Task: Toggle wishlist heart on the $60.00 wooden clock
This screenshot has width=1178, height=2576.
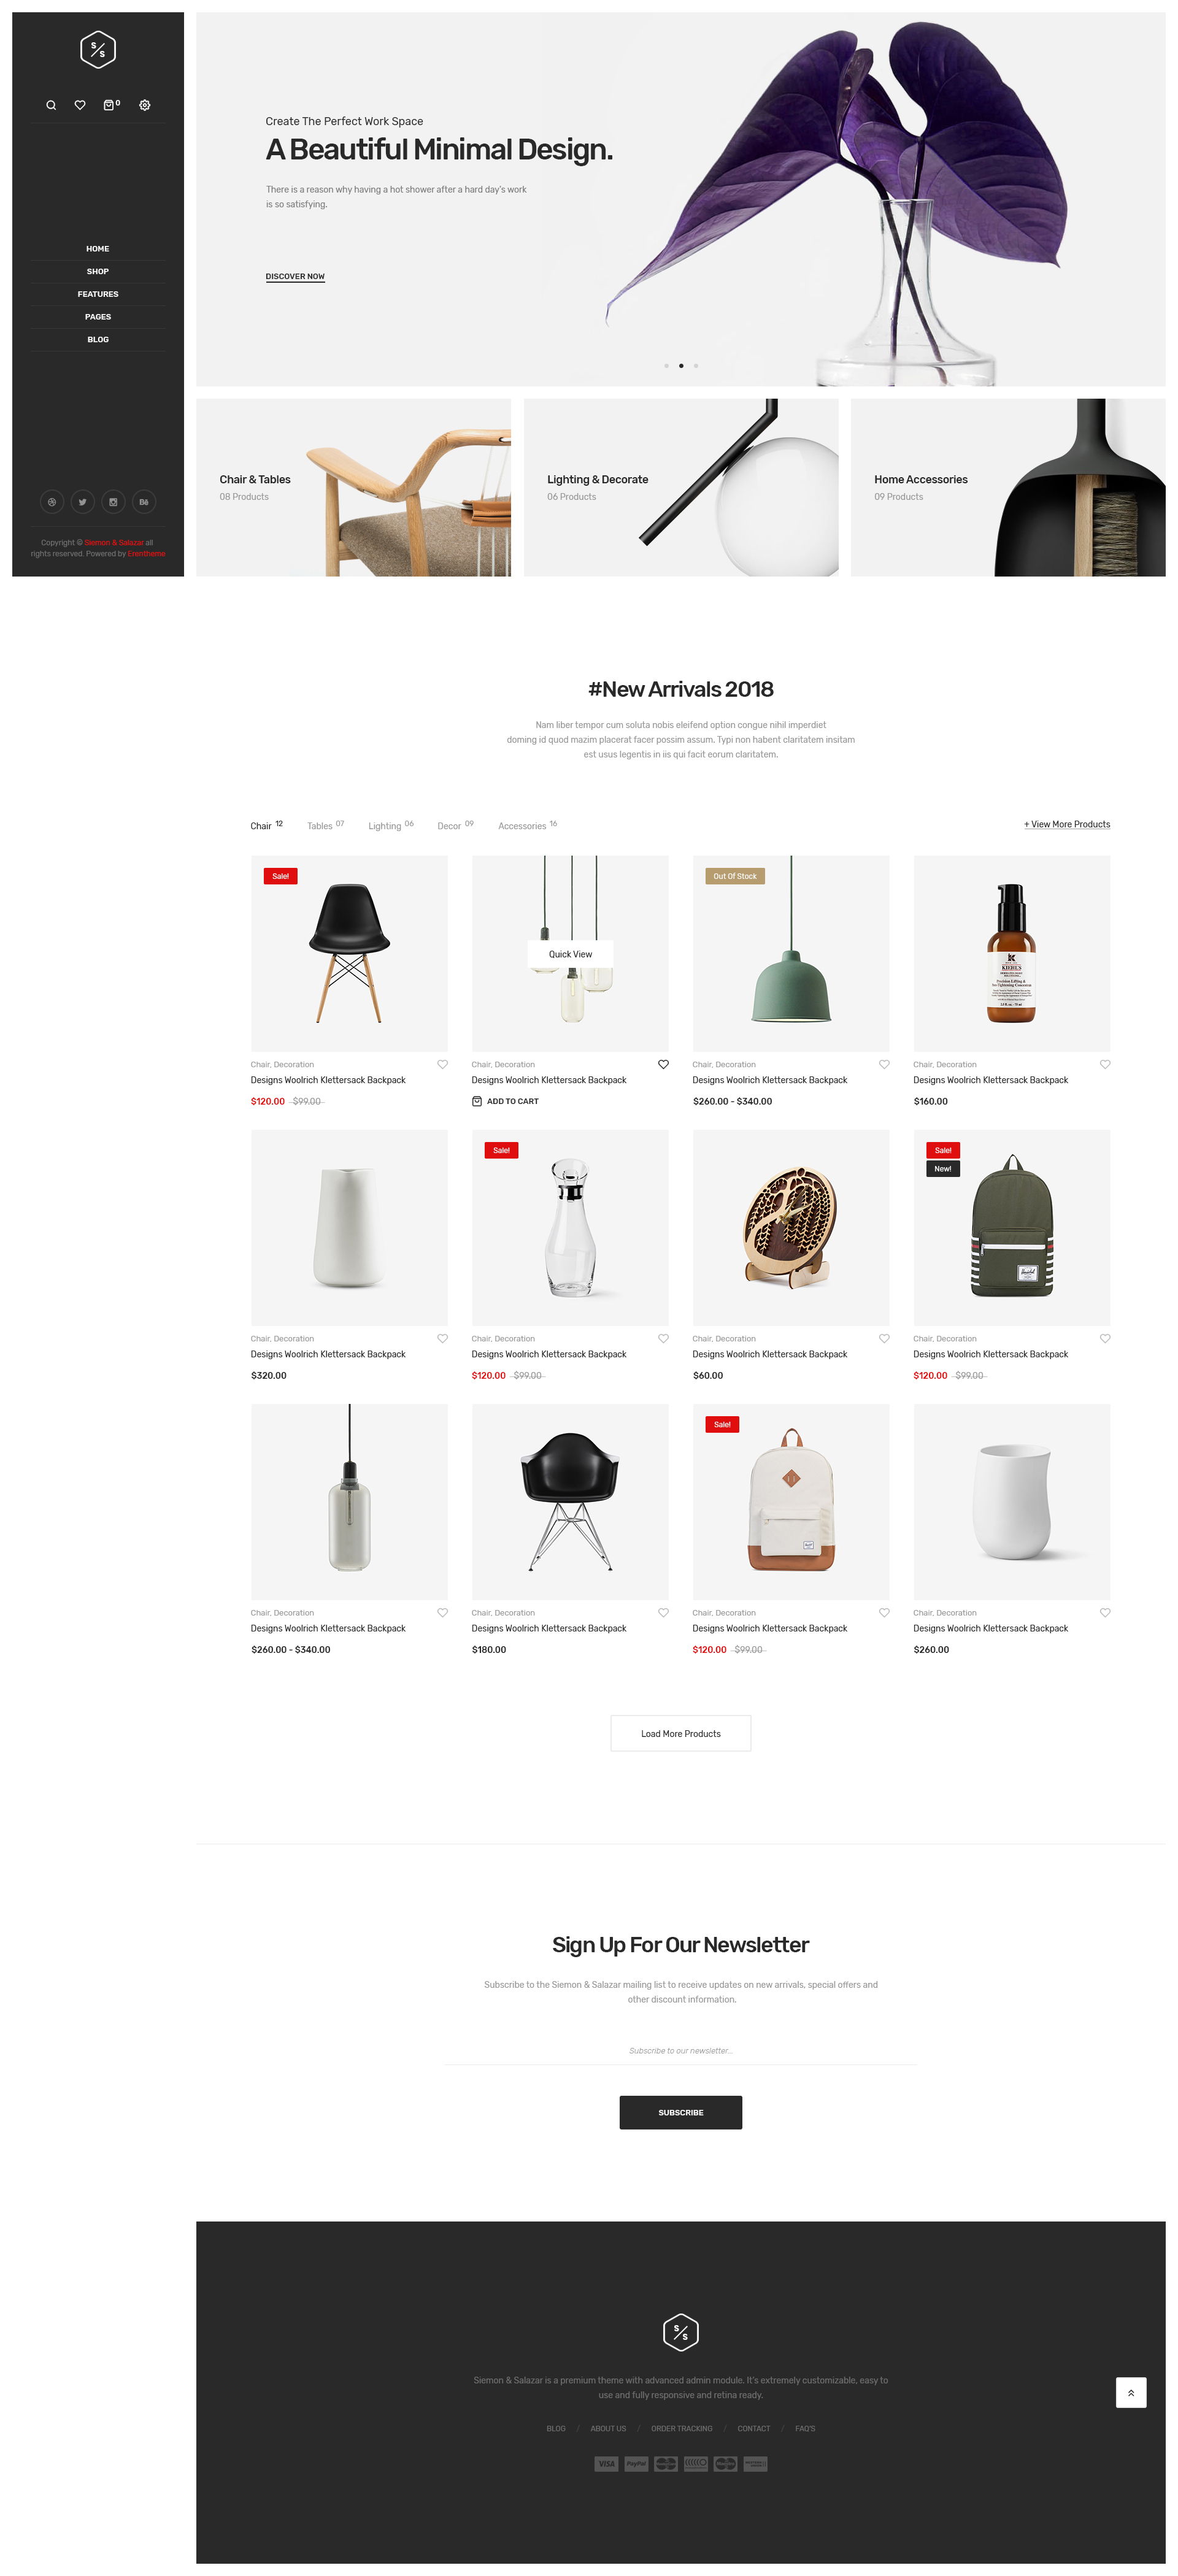Action: (884, 1338)
